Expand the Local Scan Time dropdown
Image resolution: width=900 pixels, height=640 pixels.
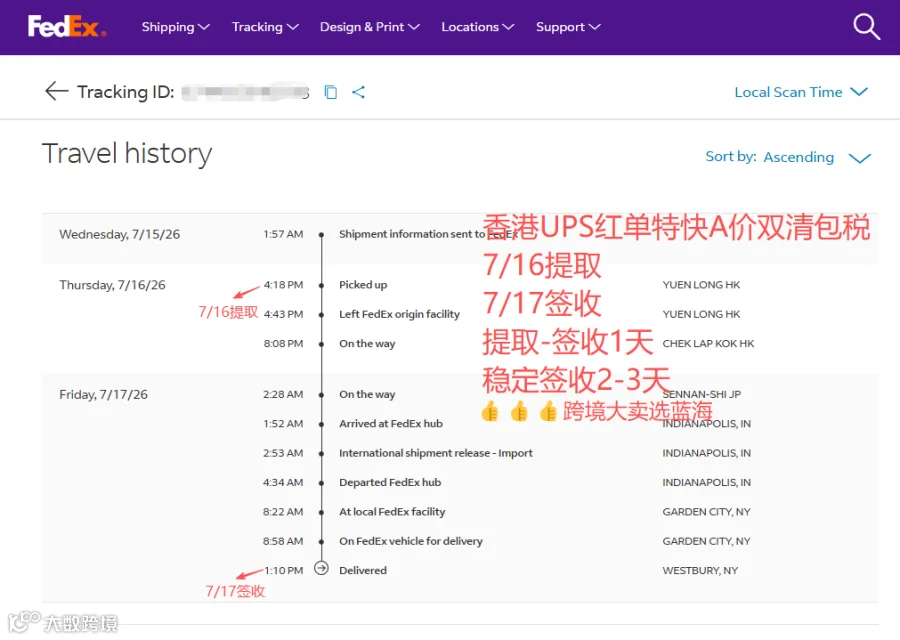tap(801, 92)
